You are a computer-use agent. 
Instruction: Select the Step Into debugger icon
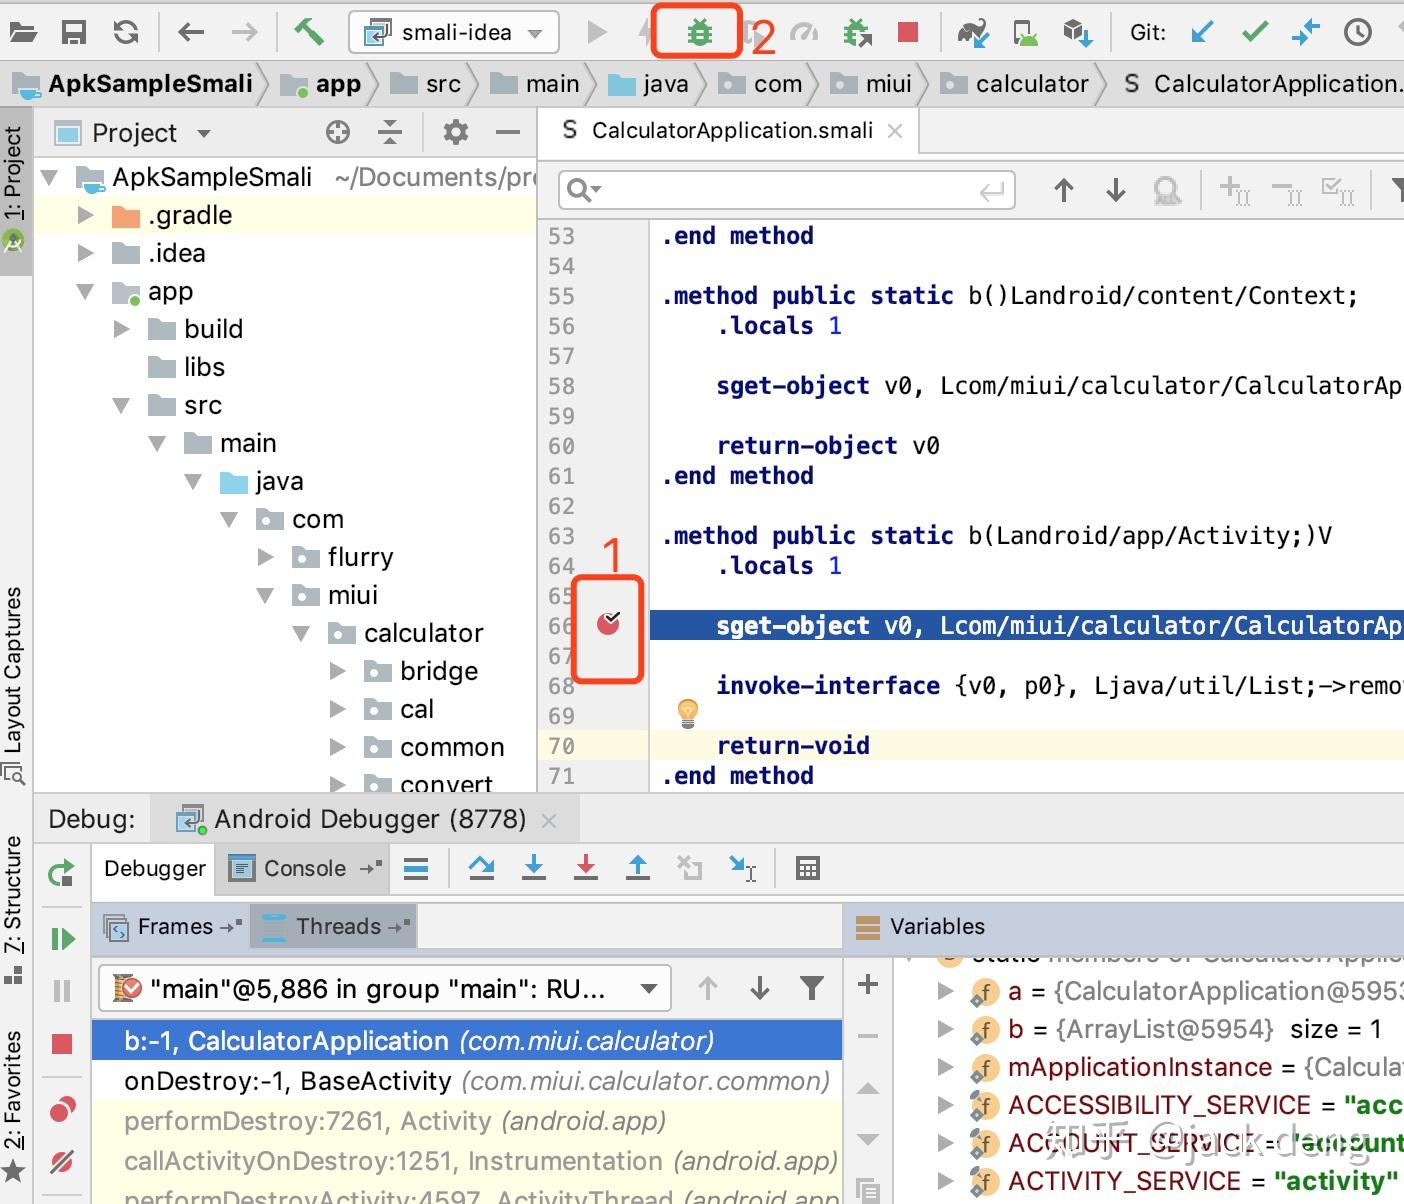(x=535, y=868)
